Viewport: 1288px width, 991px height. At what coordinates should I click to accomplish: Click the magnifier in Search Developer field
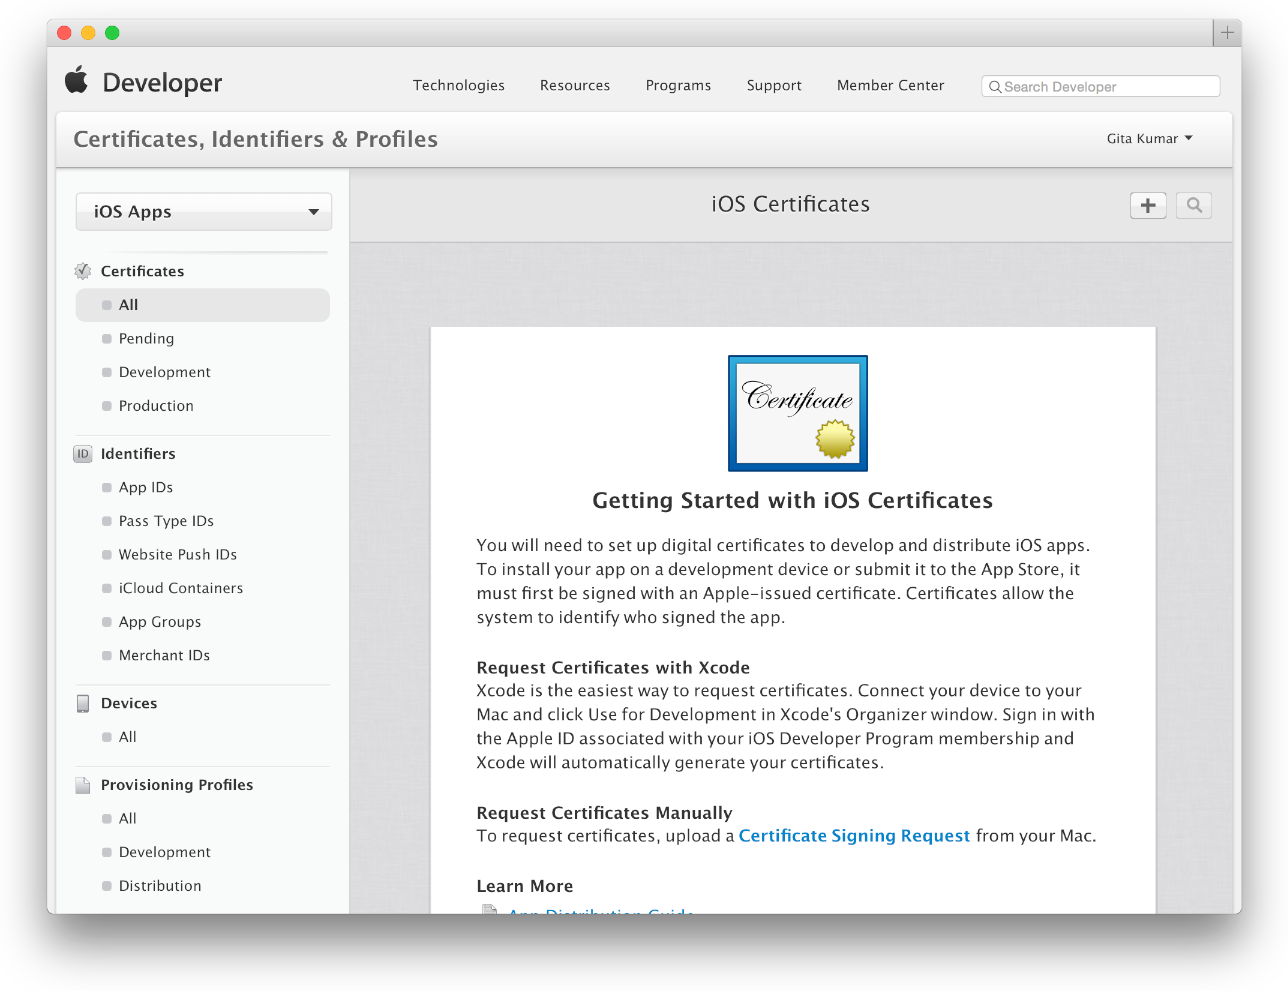point(995,87)
